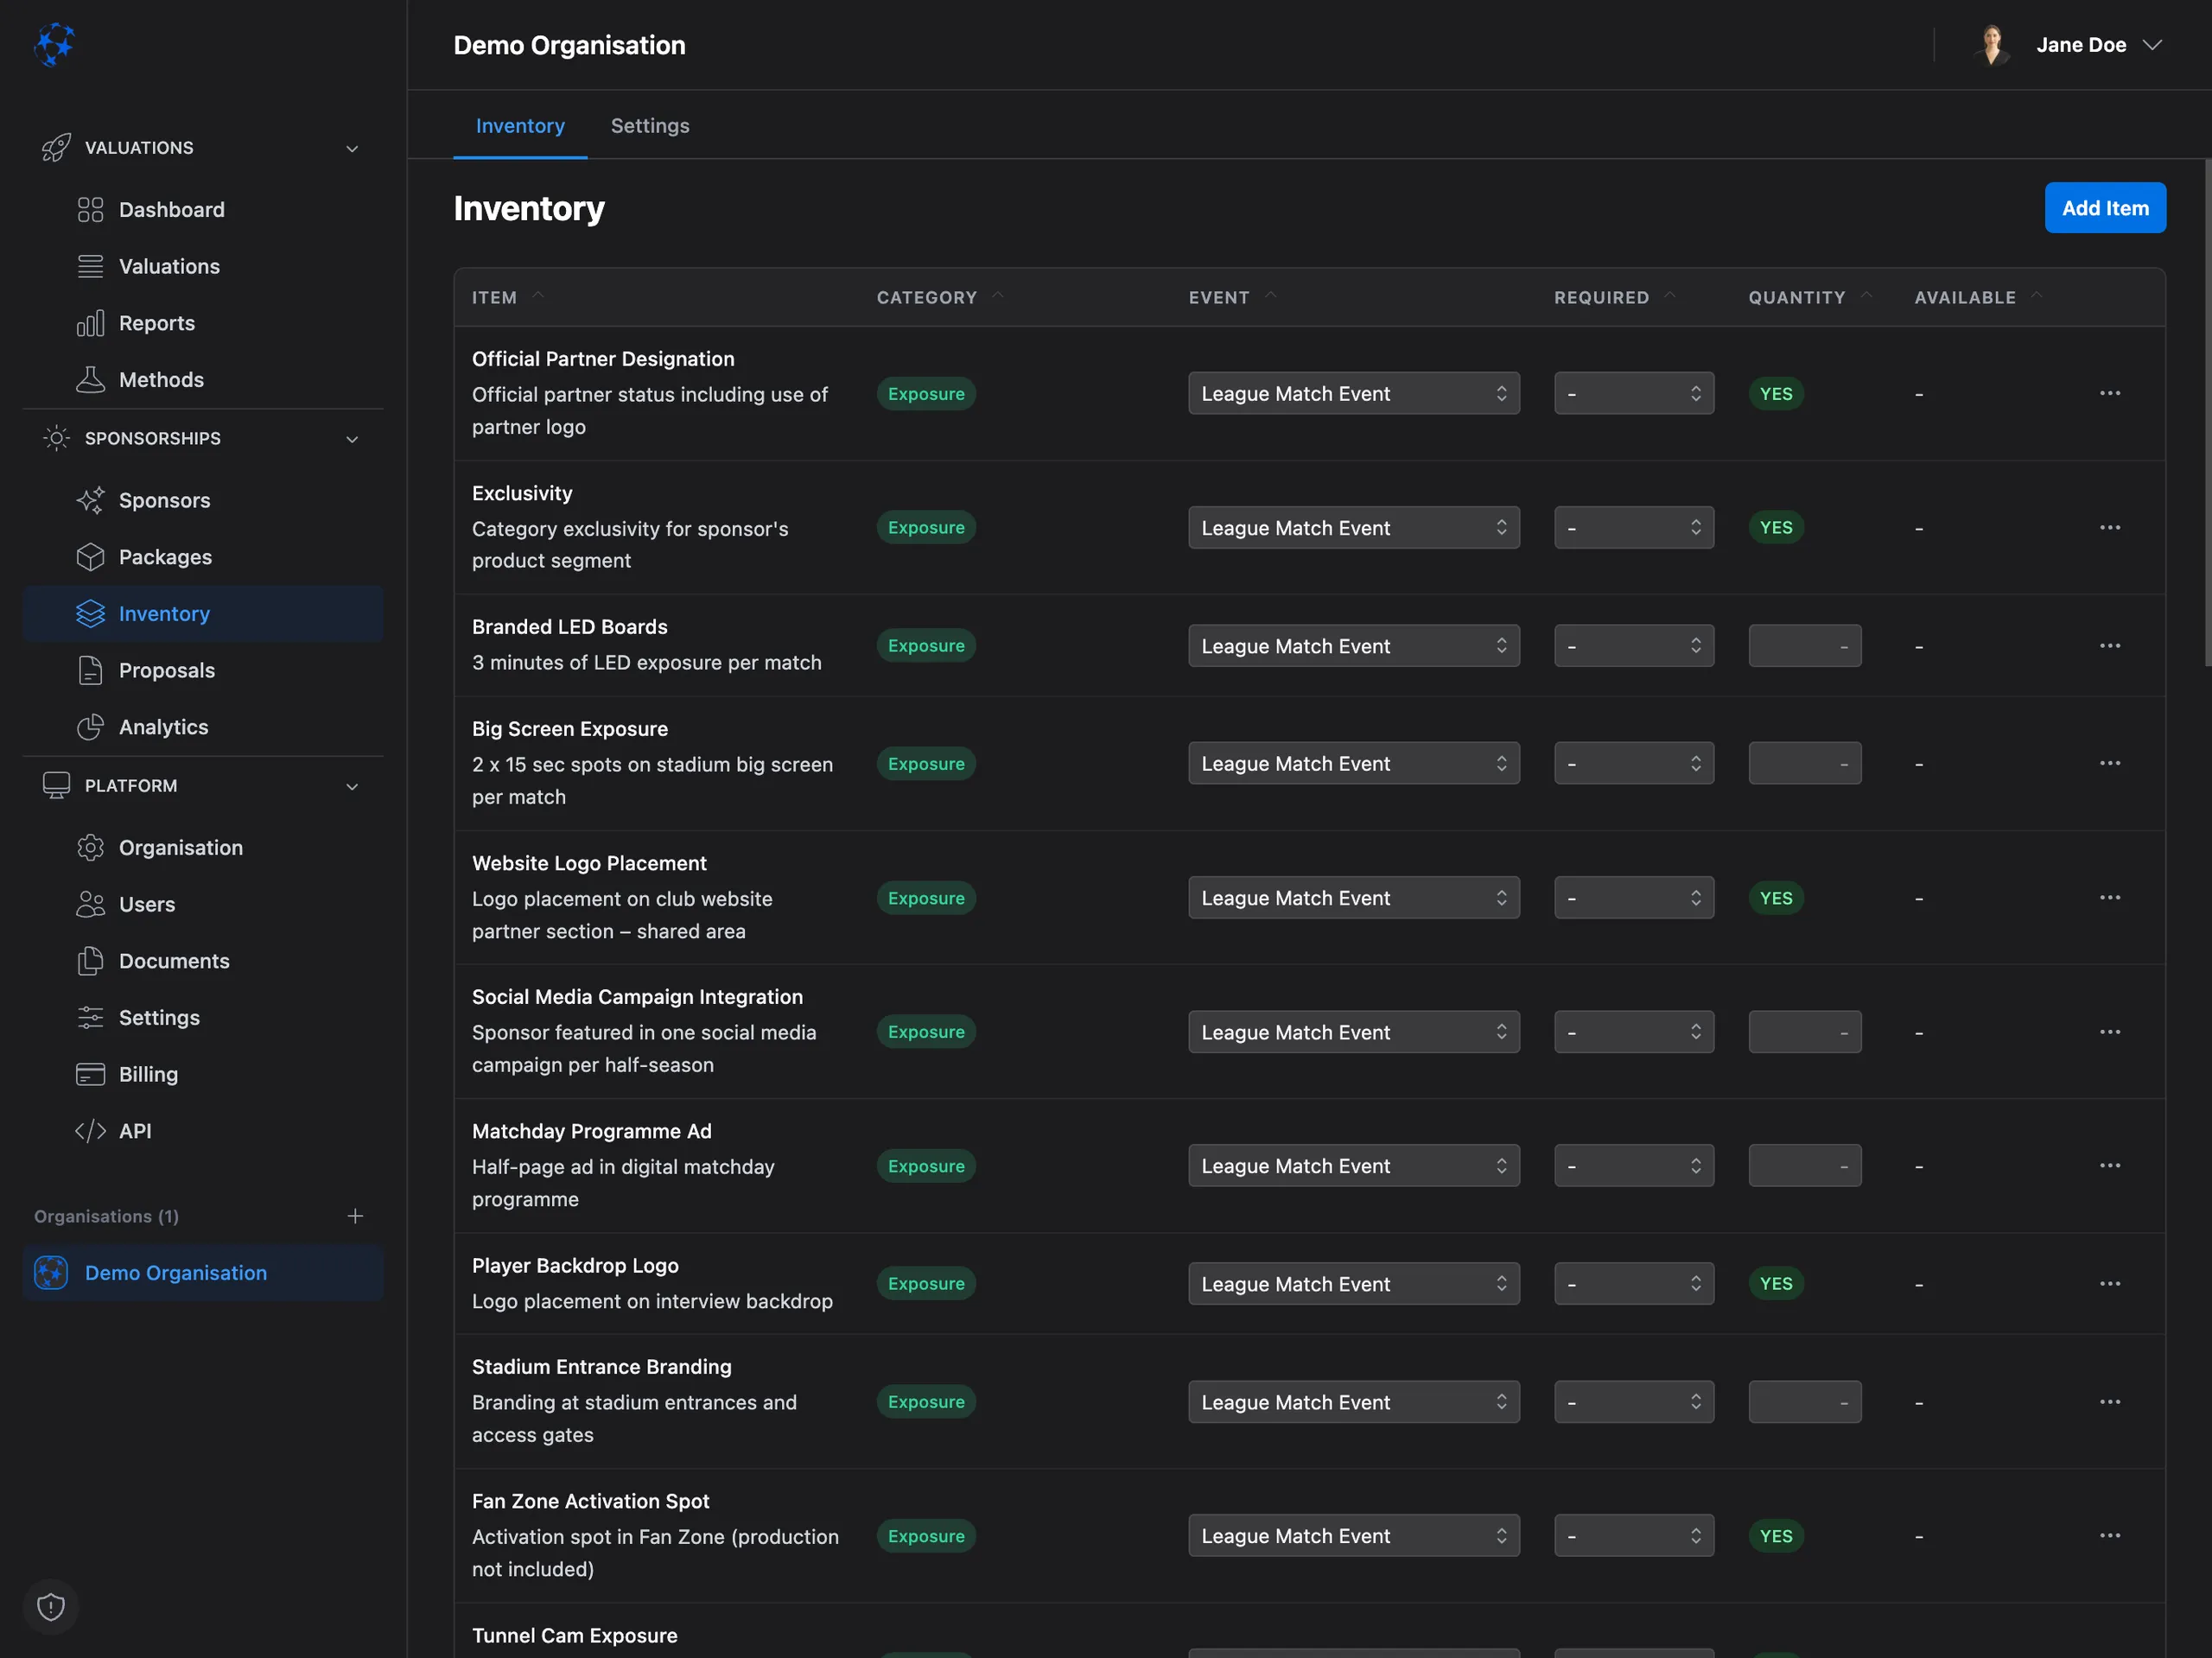
Task: Open Packages box icon
Action: [90, 557]
